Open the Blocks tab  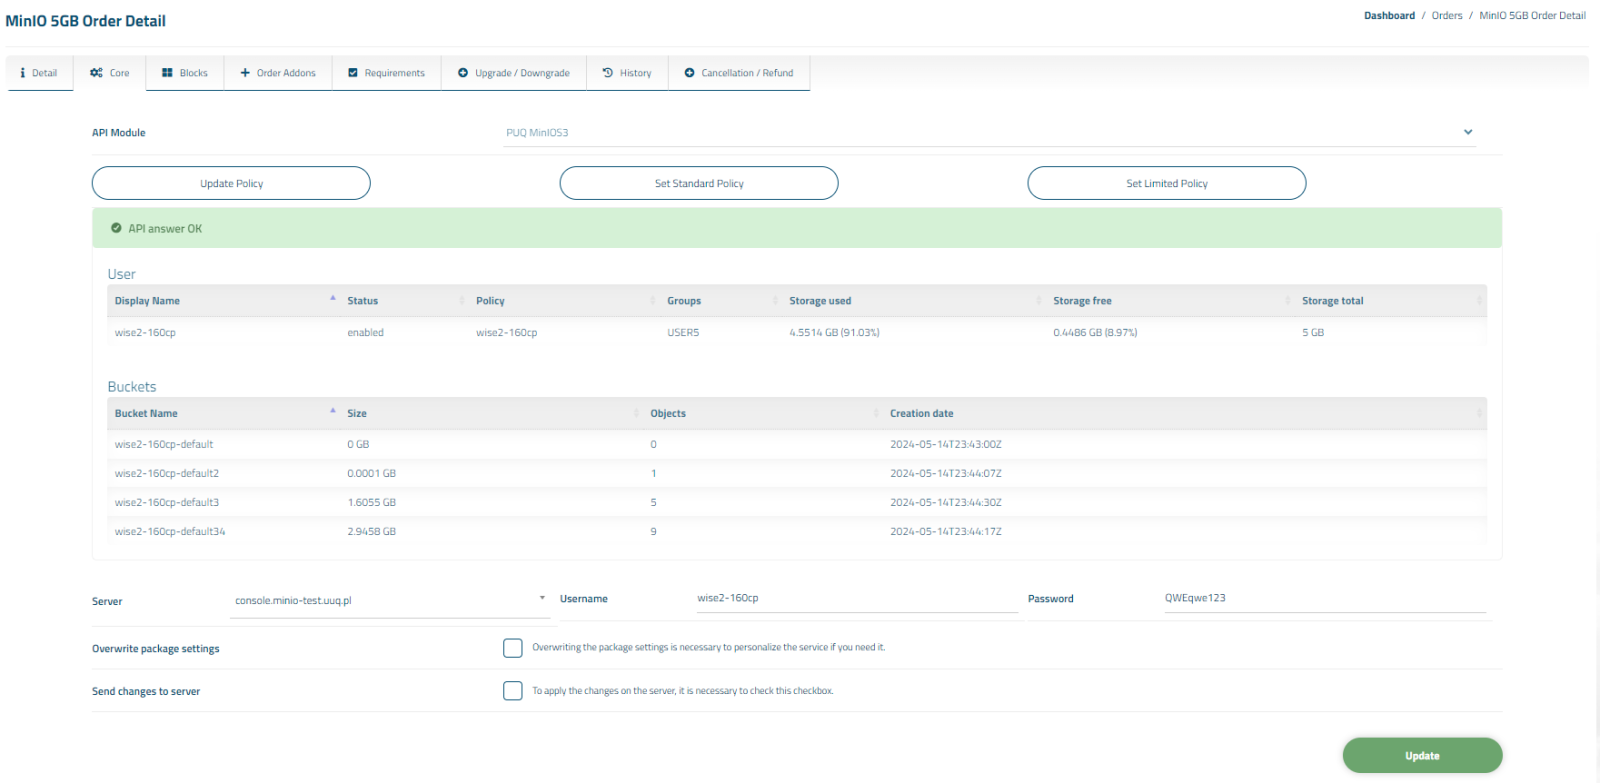(x=185, y=73)
